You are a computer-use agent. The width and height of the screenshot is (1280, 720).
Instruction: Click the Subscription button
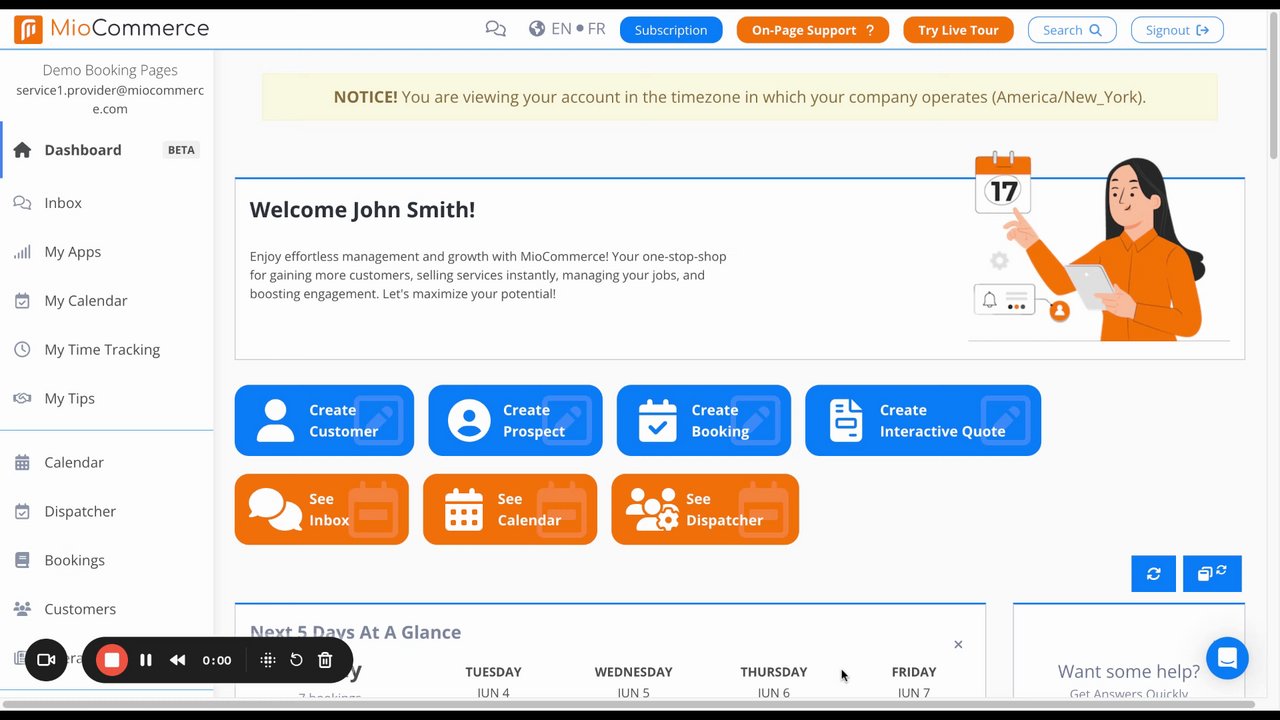(x=671, y=30)
